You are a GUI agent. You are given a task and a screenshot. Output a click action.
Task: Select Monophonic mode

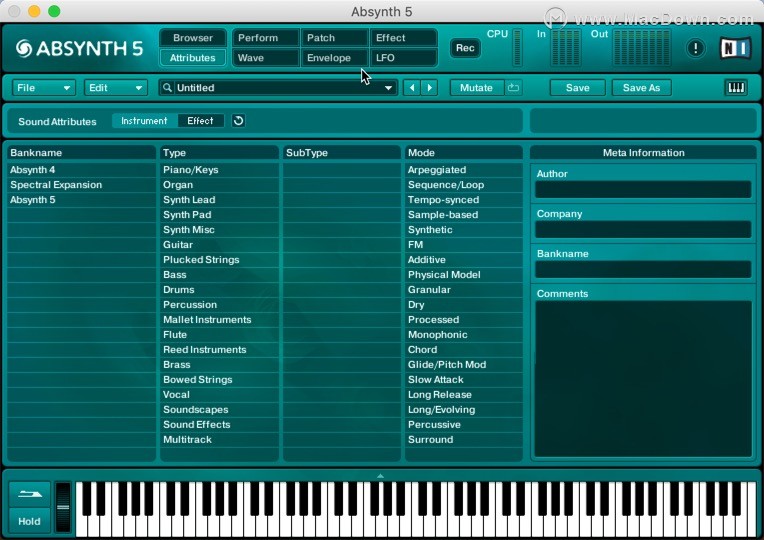(x=464, y=335)
